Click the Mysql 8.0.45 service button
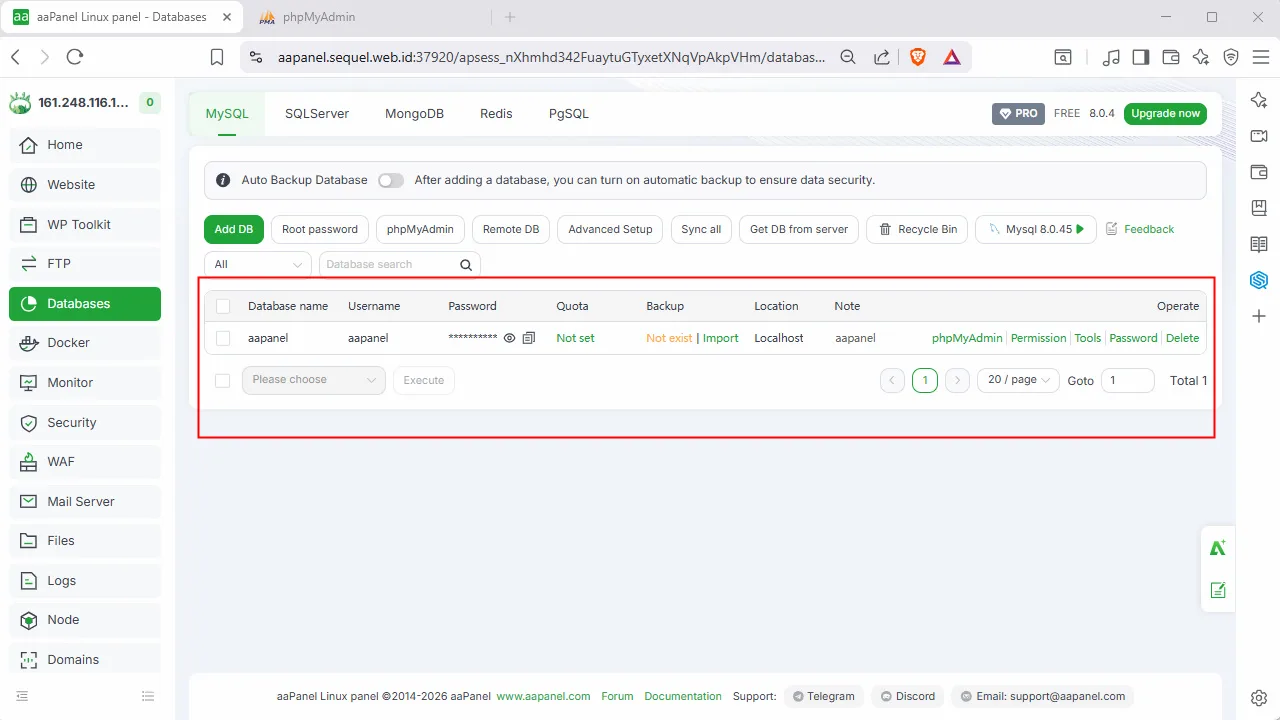Image resolution: width=1280 pixels, height=720 pixels. pos(1036,229)
